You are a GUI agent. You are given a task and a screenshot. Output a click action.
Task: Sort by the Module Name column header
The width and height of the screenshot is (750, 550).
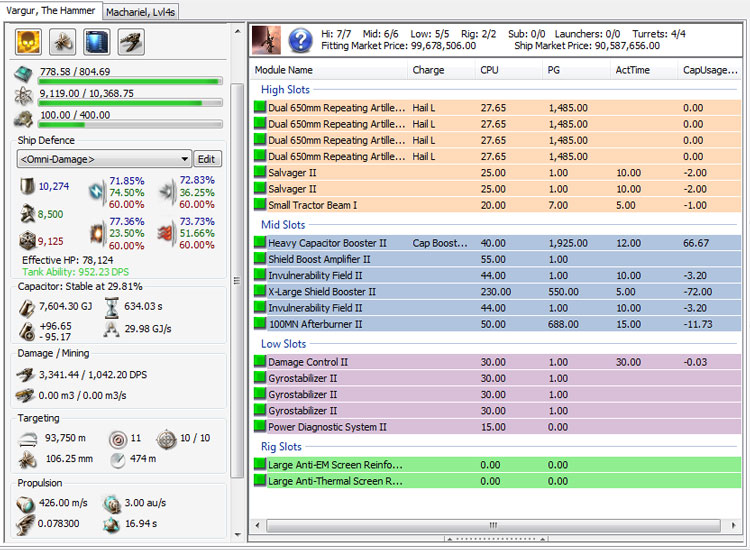[328, 70]
